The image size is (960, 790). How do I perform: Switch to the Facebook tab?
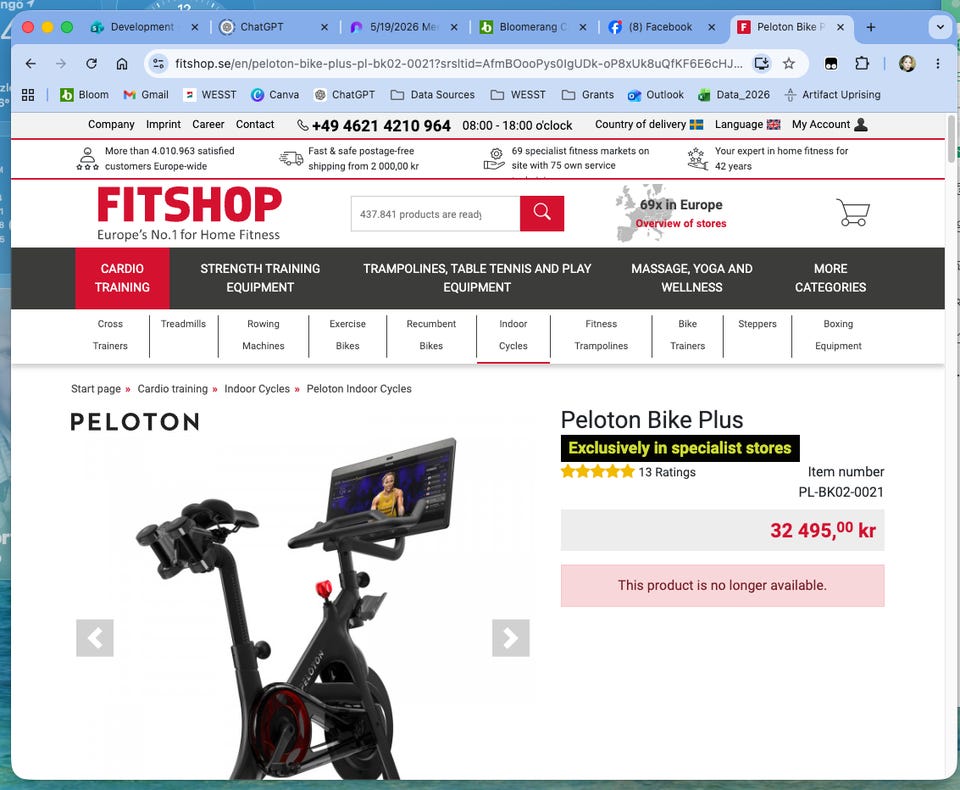click(660, 27)
